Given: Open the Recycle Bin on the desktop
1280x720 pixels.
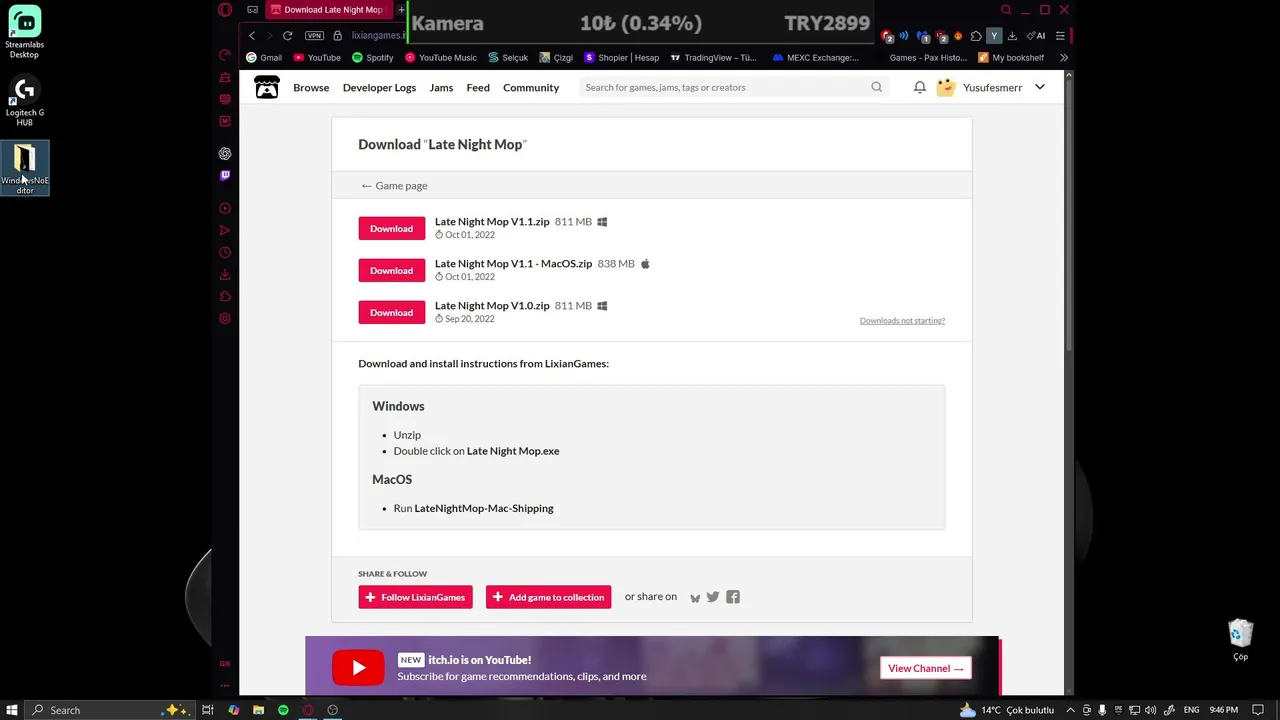Looking at the screenshot, I should (x=1240, y=640).
